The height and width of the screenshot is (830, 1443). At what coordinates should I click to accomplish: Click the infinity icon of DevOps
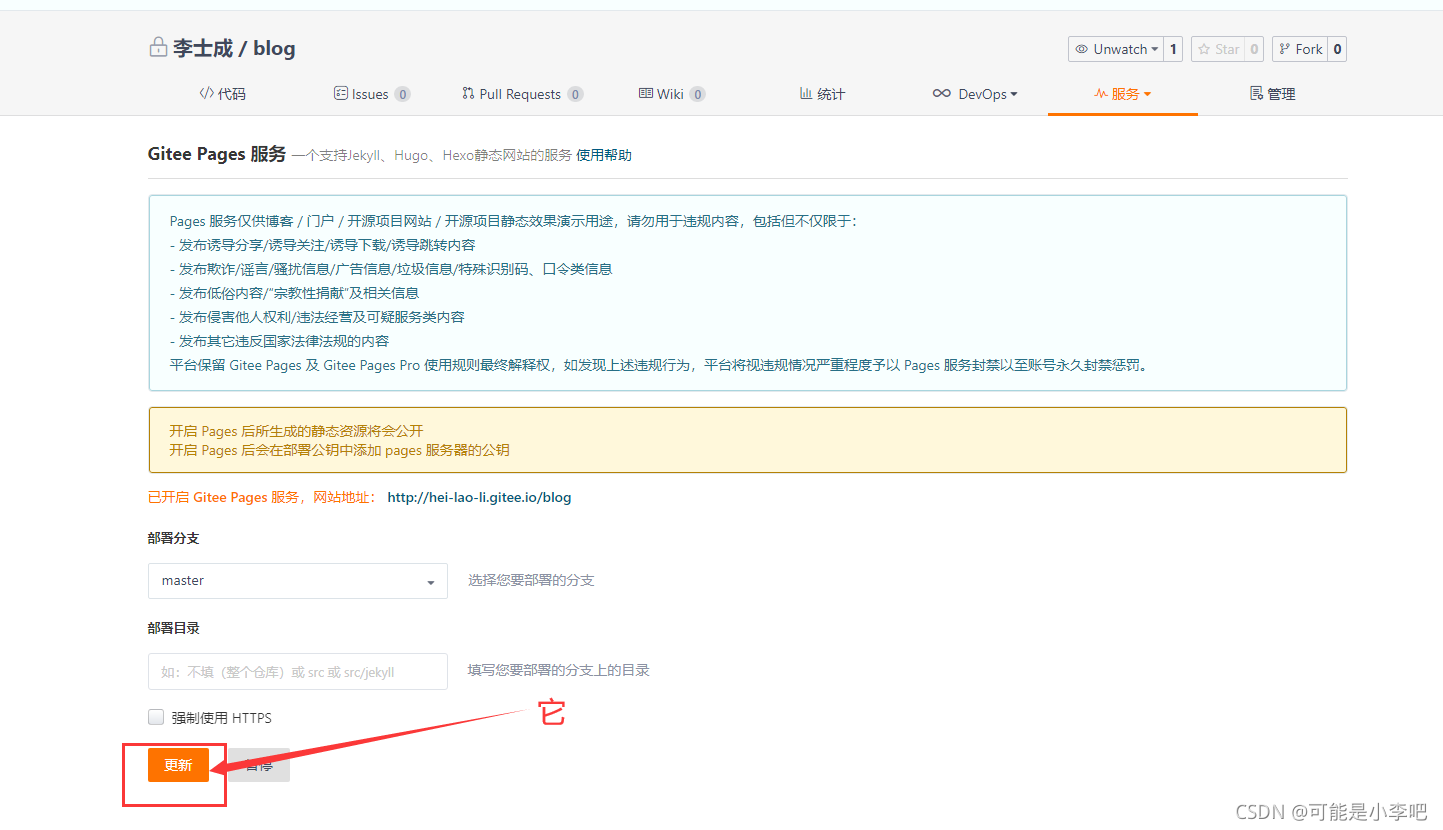[x=942, y=93]
